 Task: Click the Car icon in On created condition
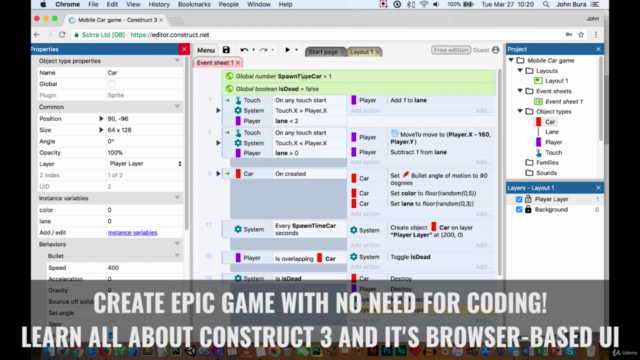coord(238,173)
